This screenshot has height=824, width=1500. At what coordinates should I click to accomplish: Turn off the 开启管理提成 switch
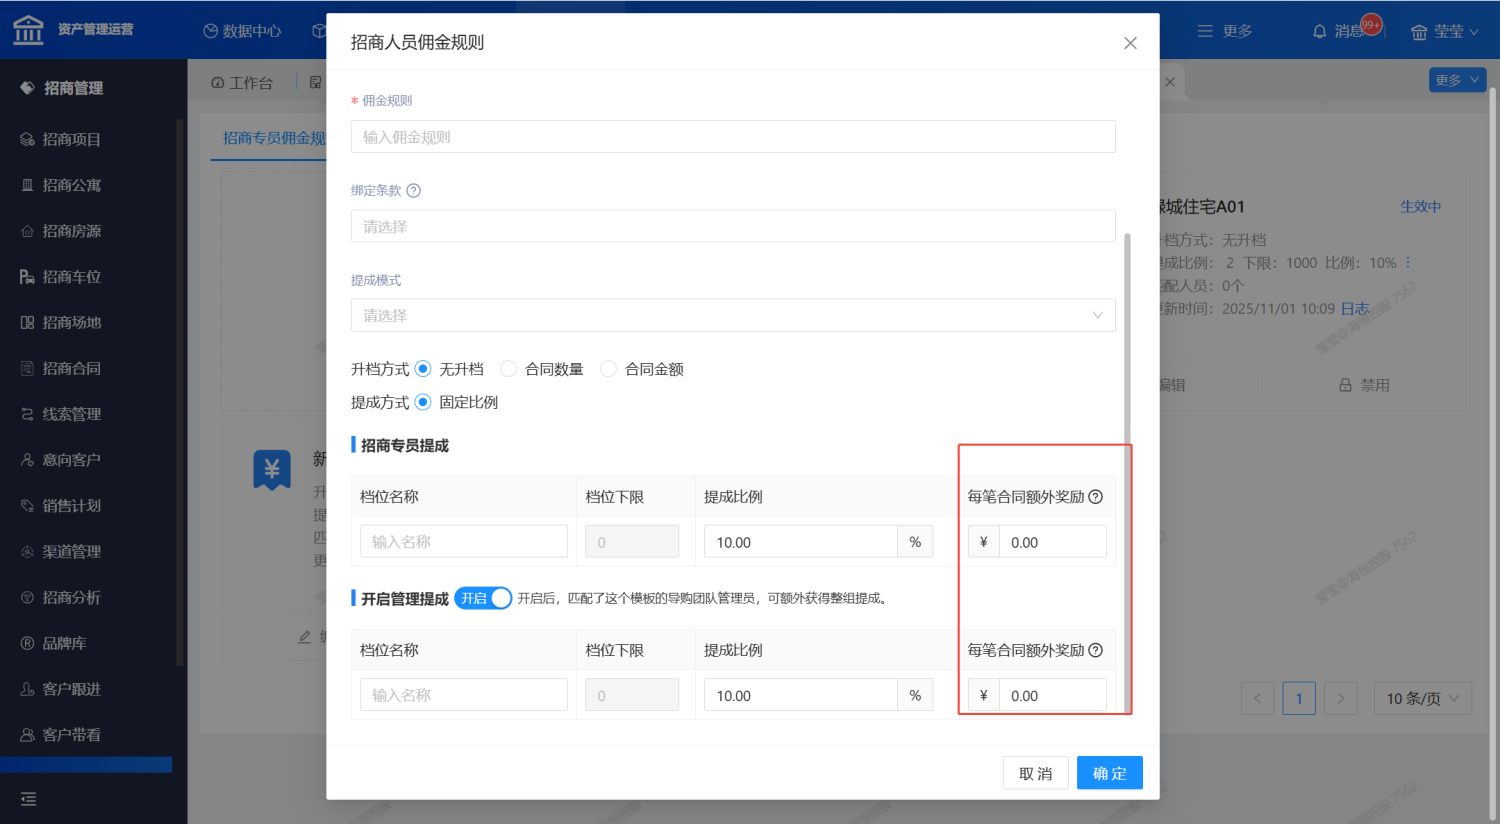(483, 598)
